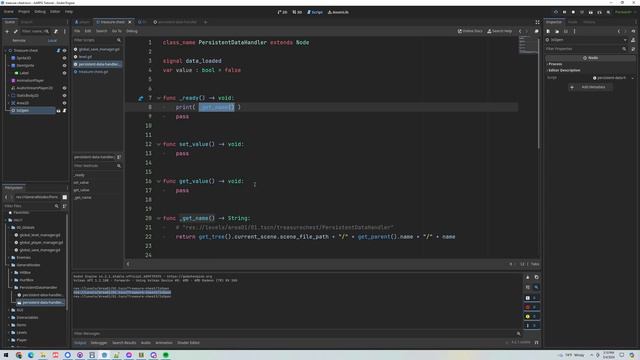Fold the _get_name function at line 20
Viewport: 640px width, 360px height.
pos(159,218)
